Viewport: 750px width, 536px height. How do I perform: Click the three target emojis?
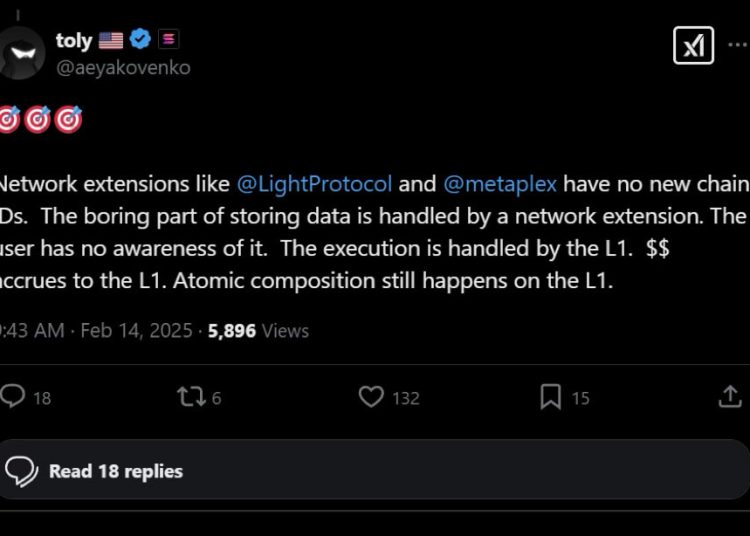tap(38, 119)
